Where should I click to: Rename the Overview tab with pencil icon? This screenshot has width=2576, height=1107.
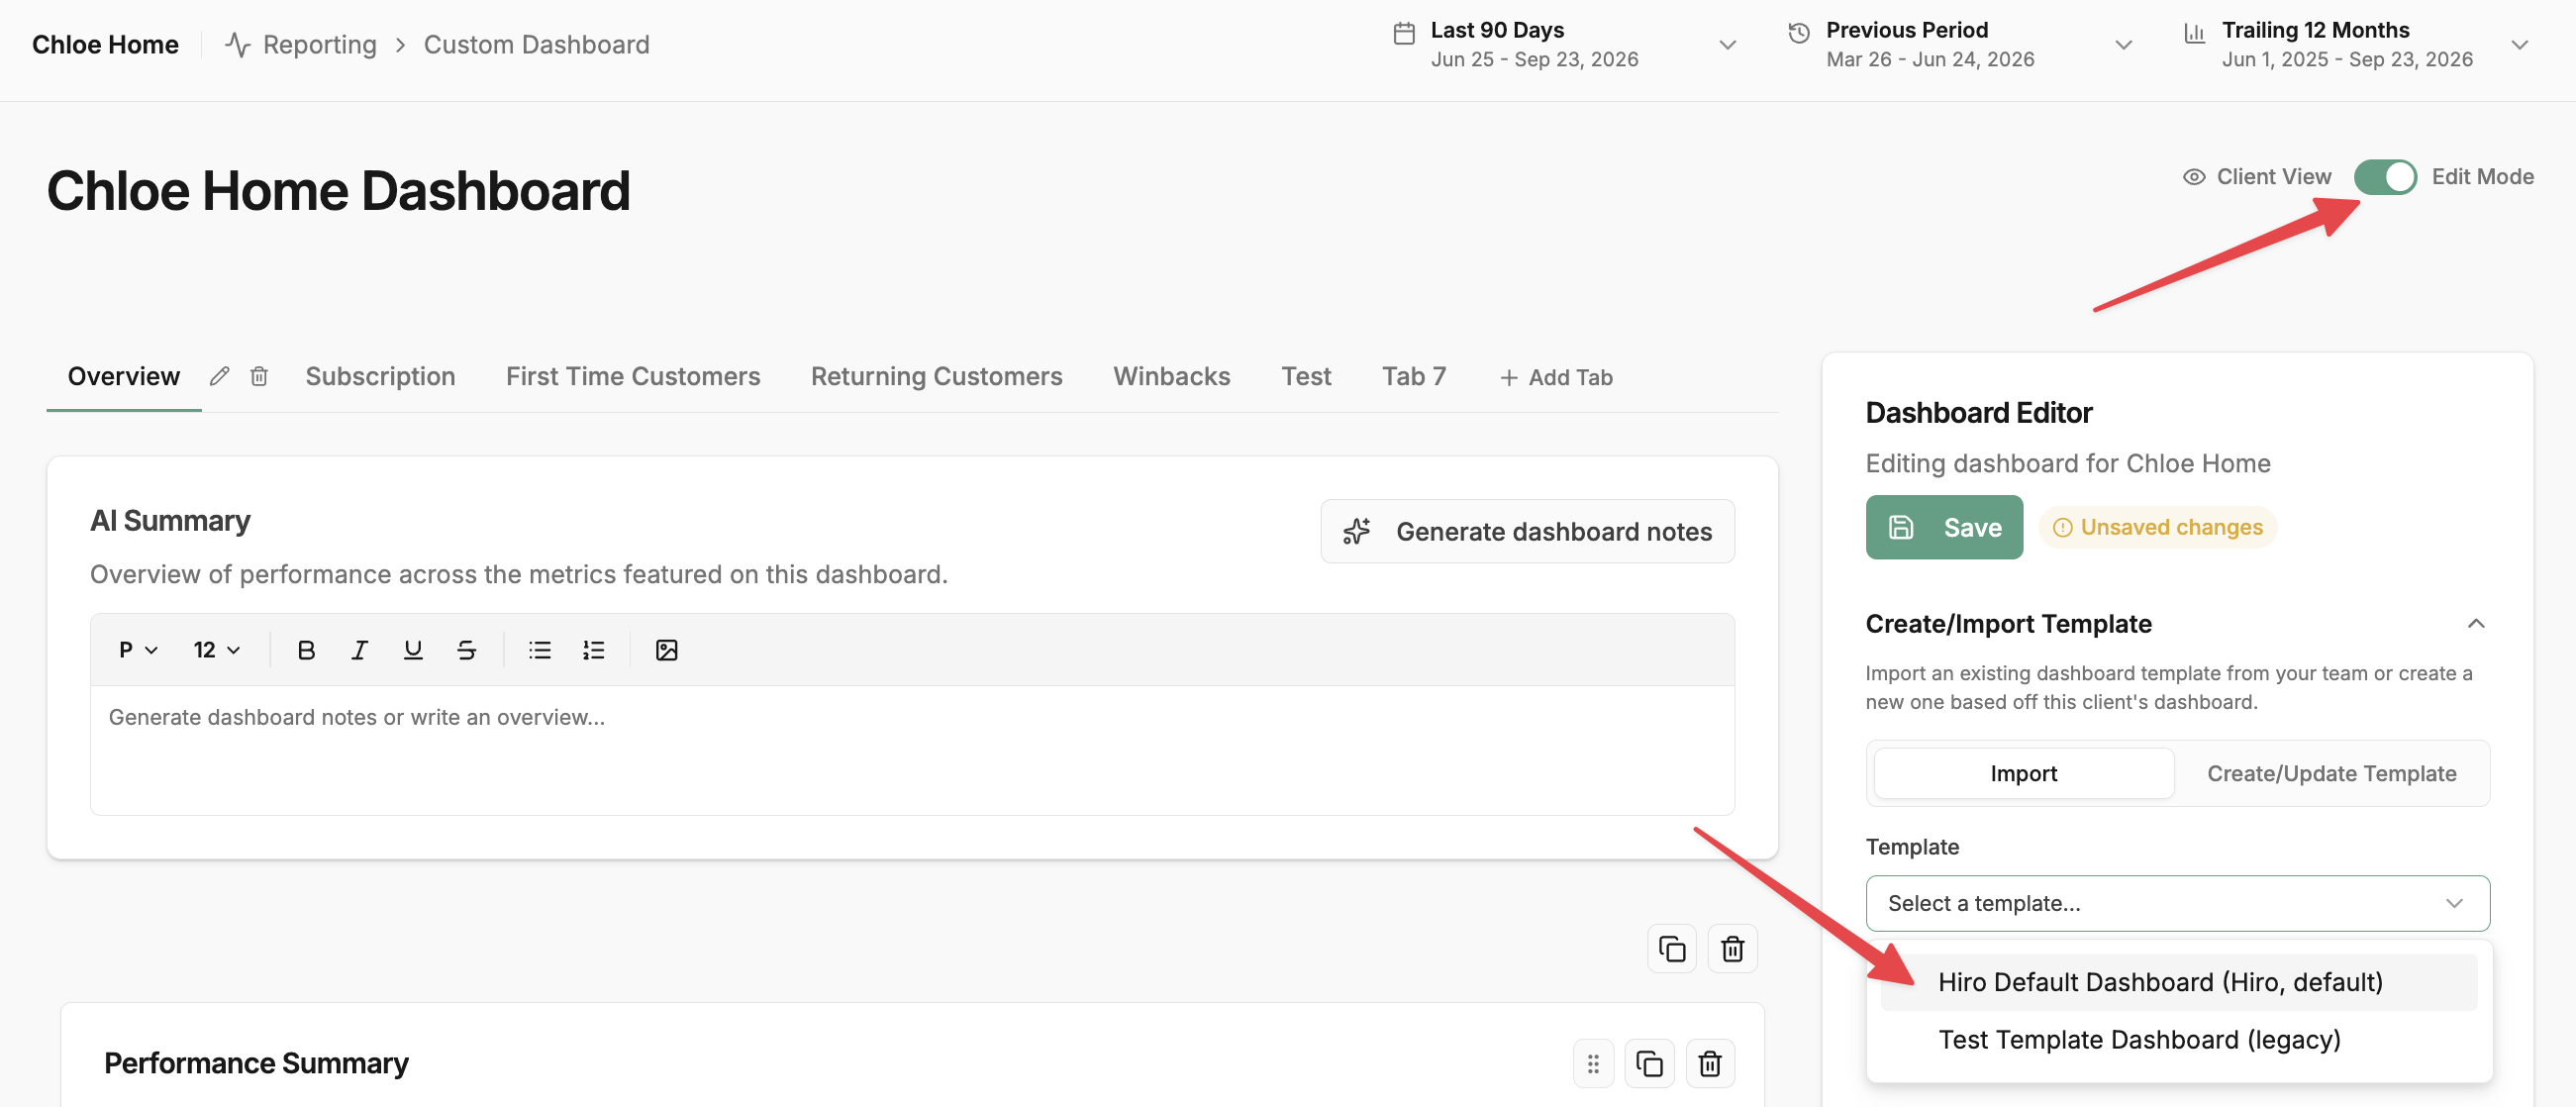tap(220, 376)
